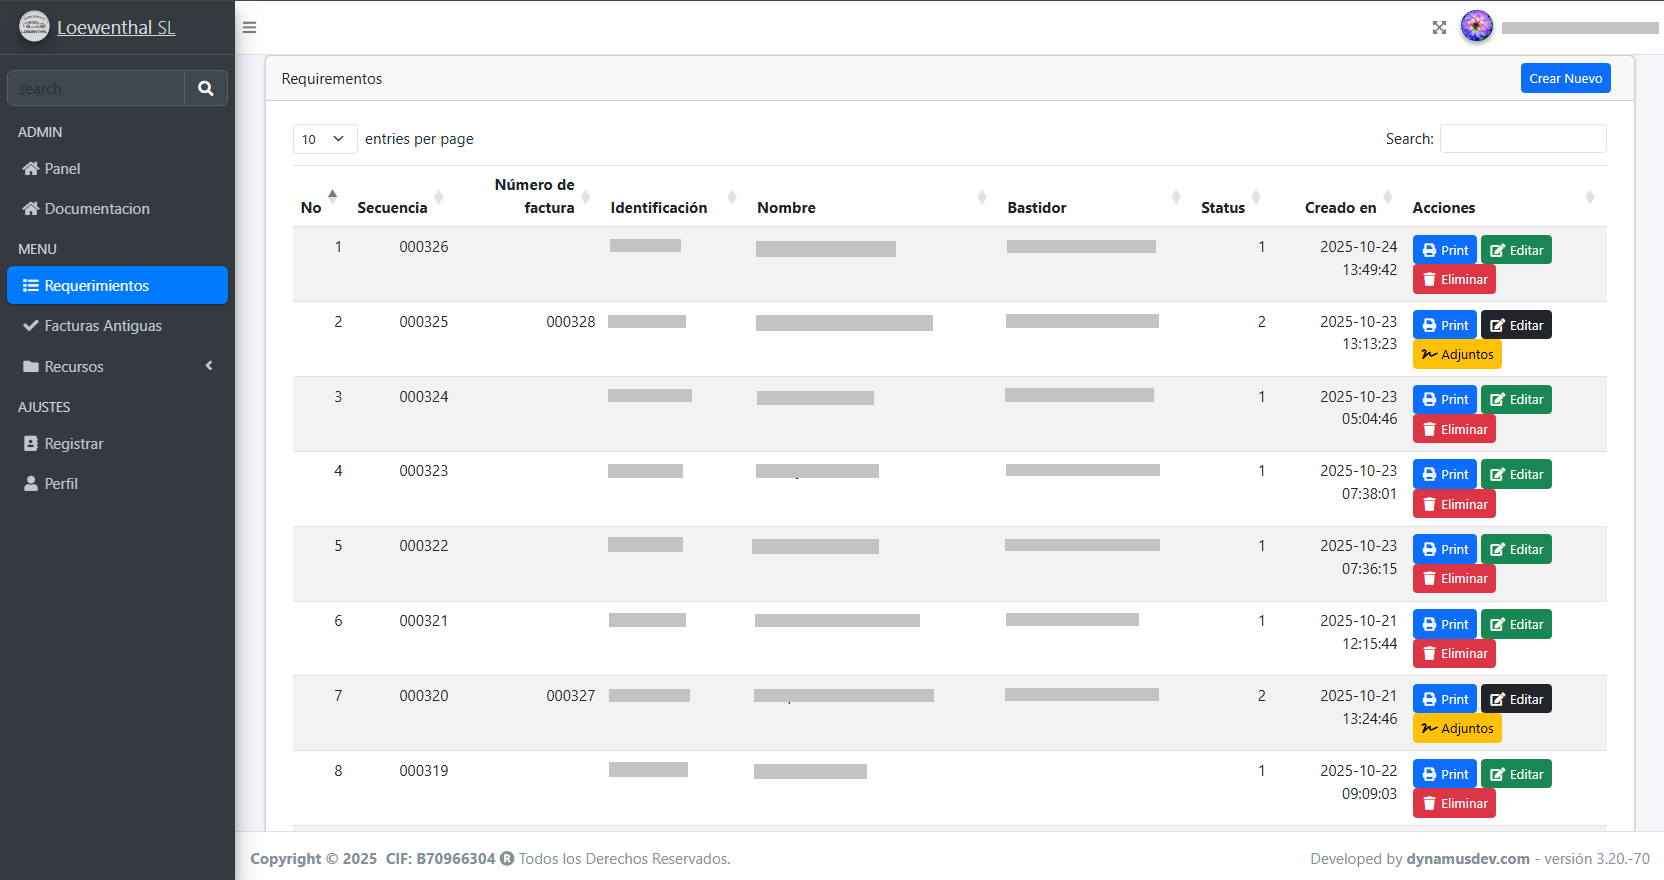Screen dimensions: 1664x880
Task: Open the Perfil menu item
Action: [61, 484]
